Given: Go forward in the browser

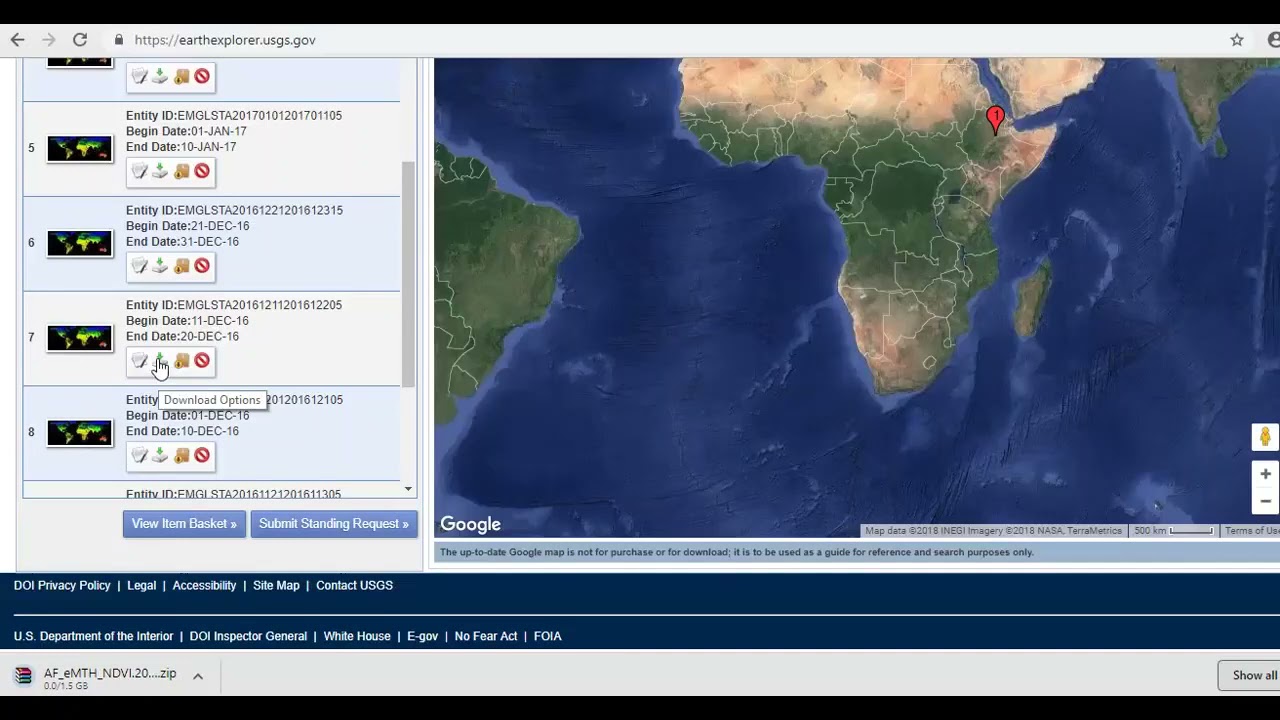Looking at the screenshot, I should pos(48,40).
